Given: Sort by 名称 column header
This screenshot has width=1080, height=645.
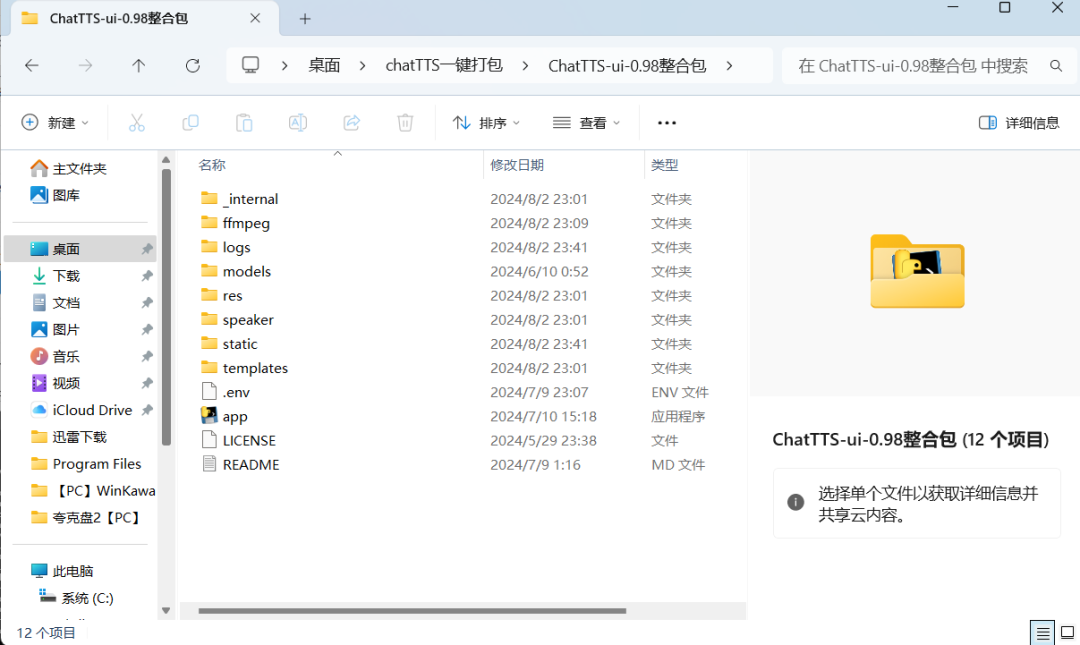Looking at the screenshot, I should click(x=212, y=165).
